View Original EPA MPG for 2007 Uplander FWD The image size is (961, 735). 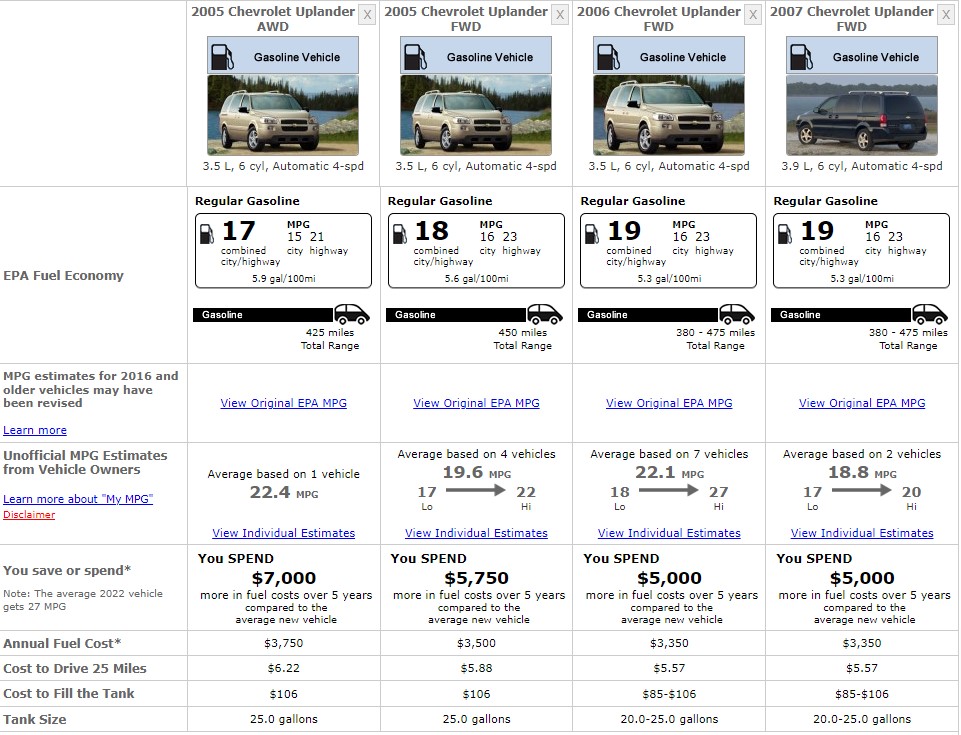(x=862, y=403)
